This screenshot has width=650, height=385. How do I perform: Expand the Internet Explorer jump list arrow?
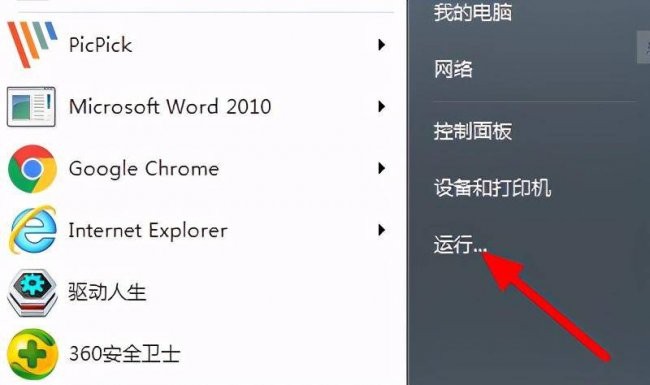point(381,230)
